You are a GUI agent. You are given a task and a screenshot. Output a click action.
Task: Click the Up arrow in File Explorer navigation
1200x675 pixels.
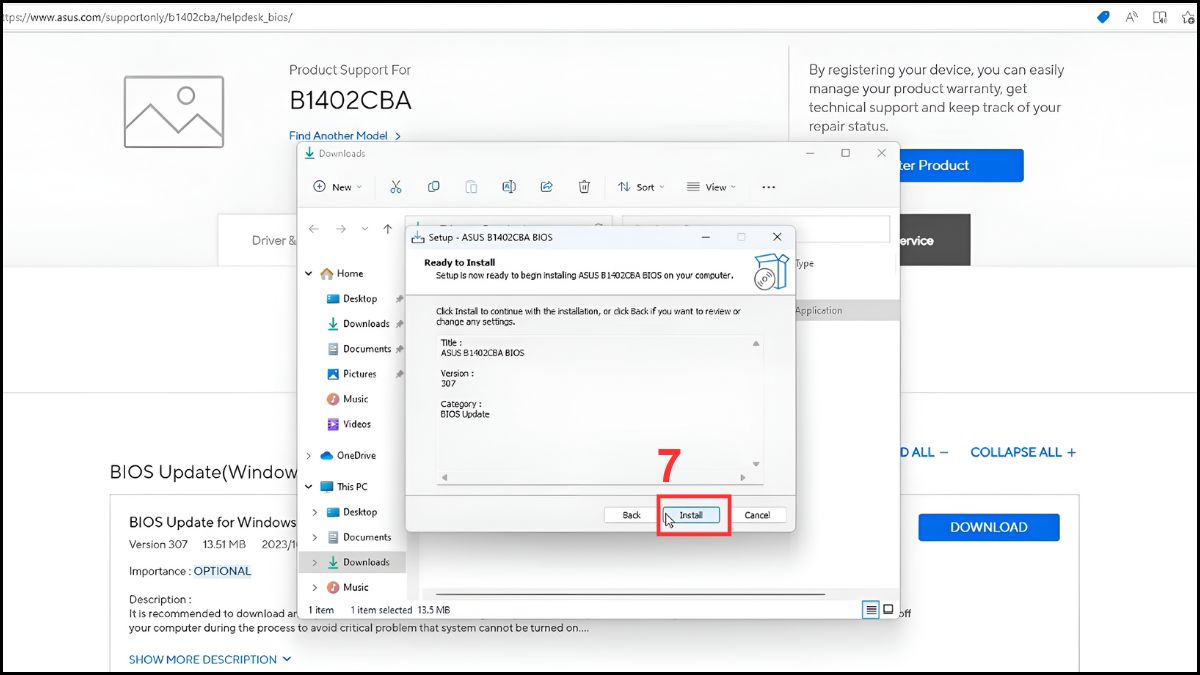pos(388,229)
